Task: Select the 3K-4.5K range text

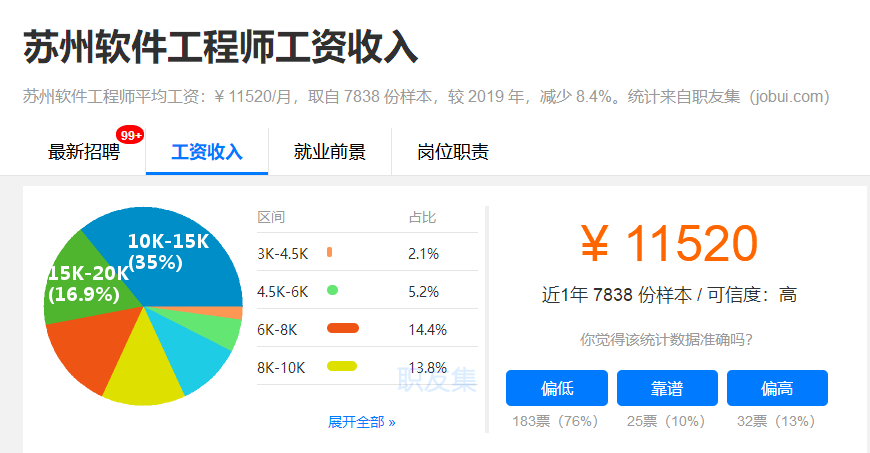Action: pyautogui.click(x=282, y=254)
